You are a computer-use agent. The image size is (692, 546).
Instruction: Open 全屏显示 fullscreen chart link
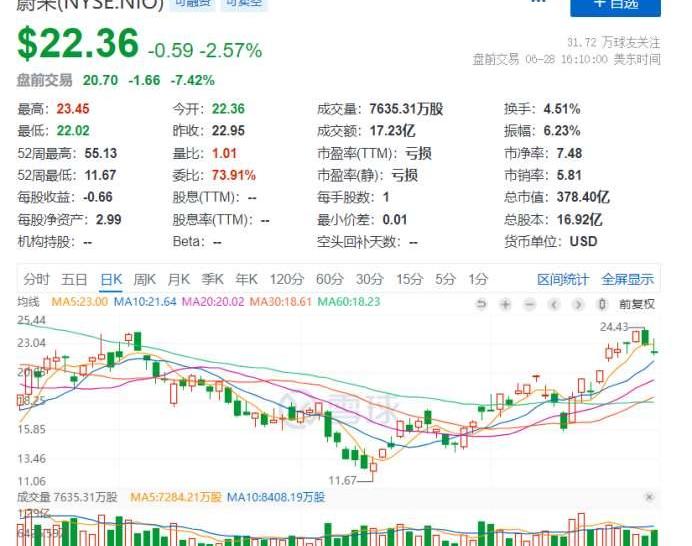coord(627,279)
